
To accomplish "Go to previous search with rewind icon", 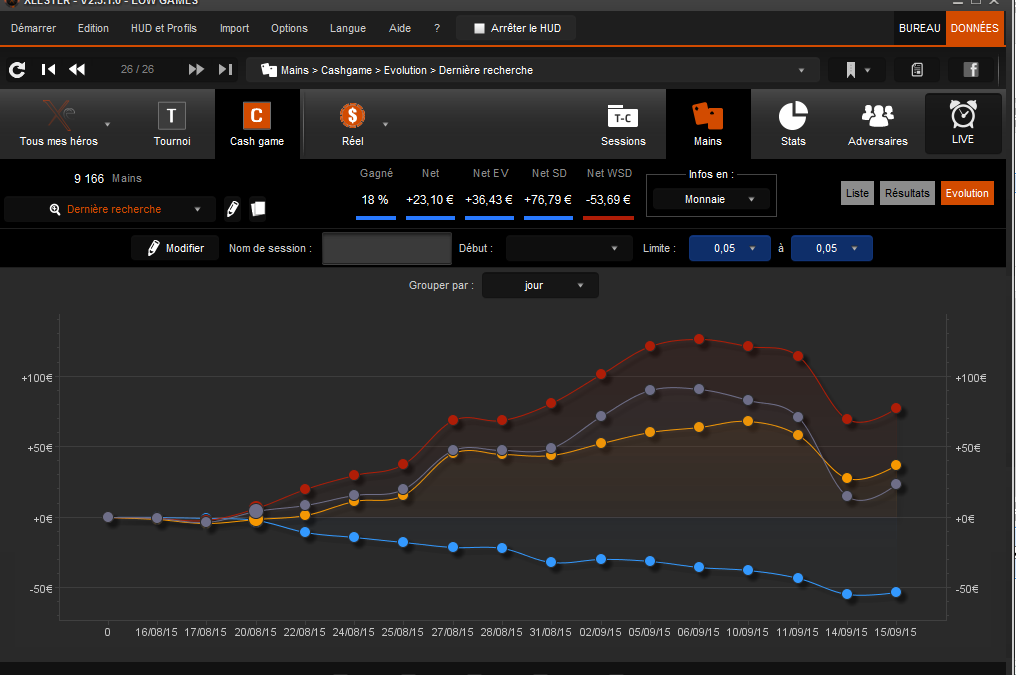I will click(x=77, y=69).
